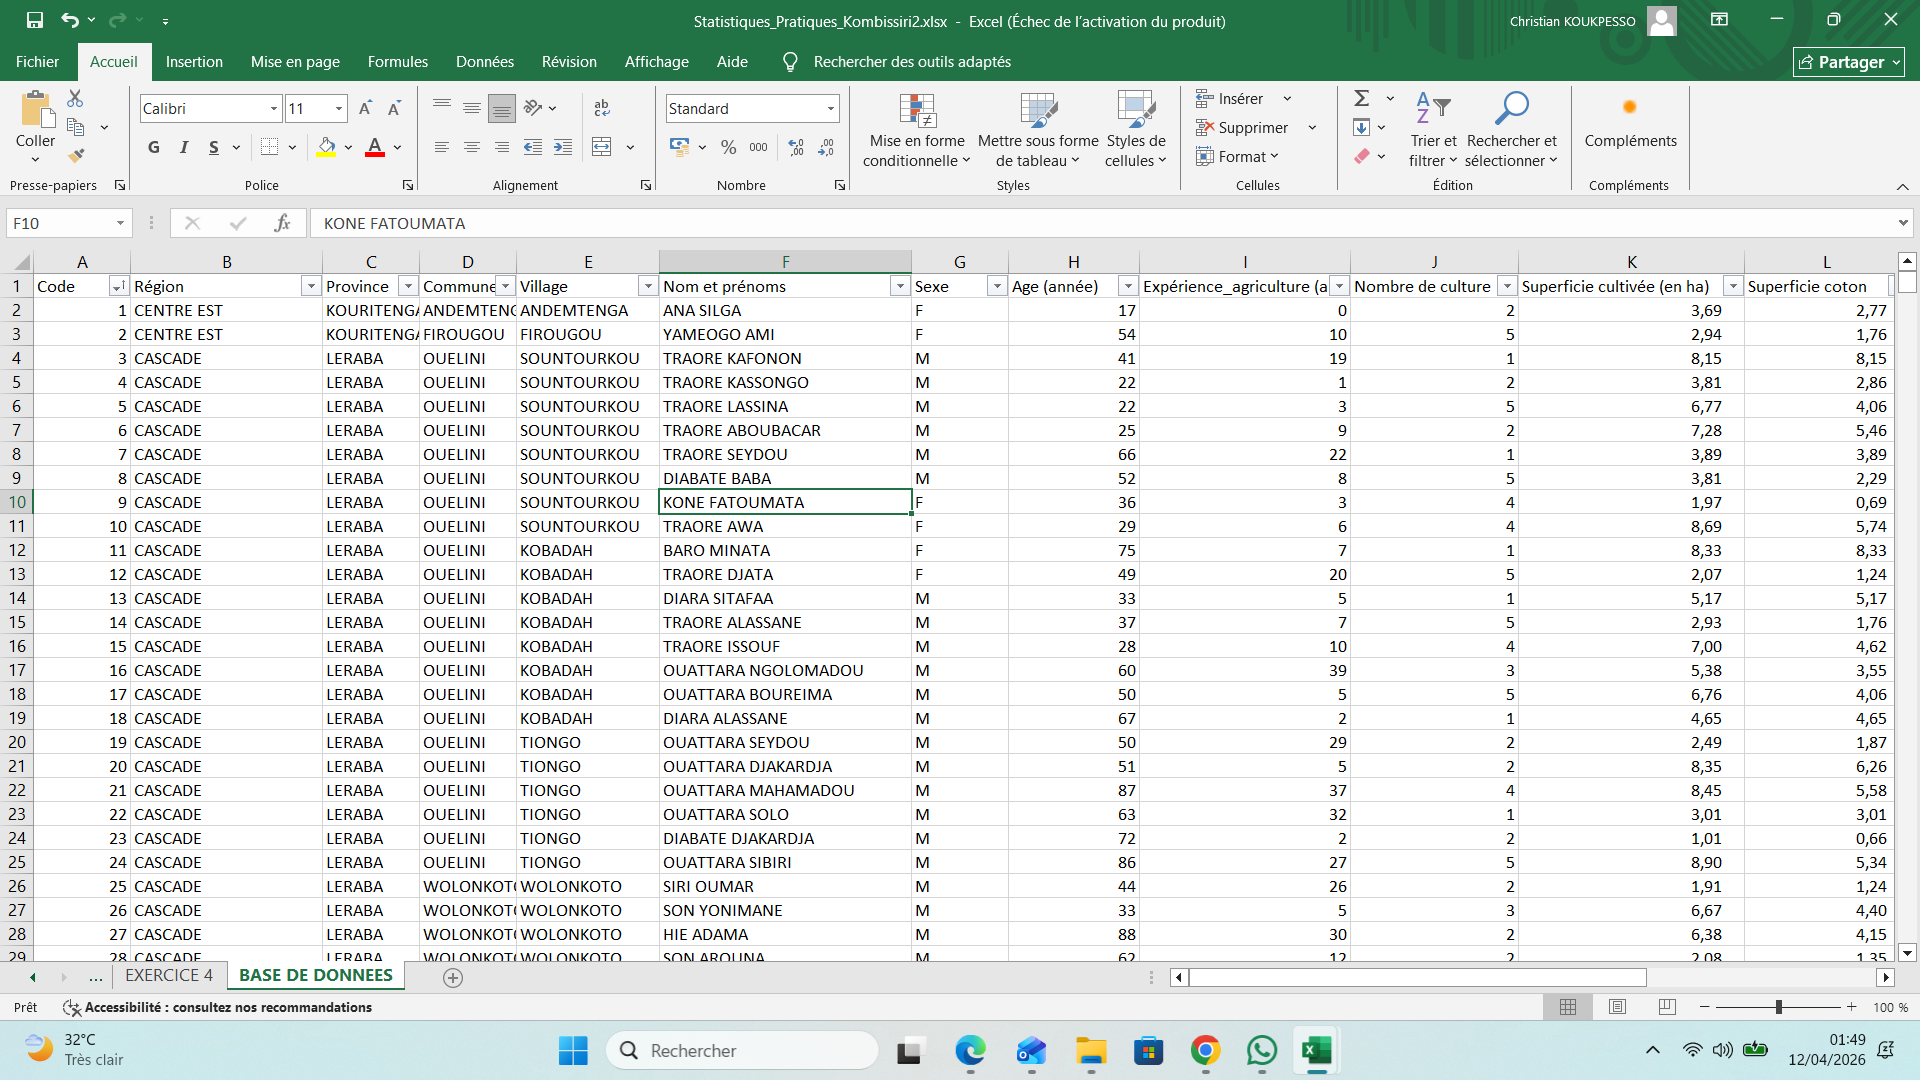Image resolution: width=1920 pixels, height=1080 pixels.
Task: Click the Format Painter brush icon
Action: coord(76,155)
